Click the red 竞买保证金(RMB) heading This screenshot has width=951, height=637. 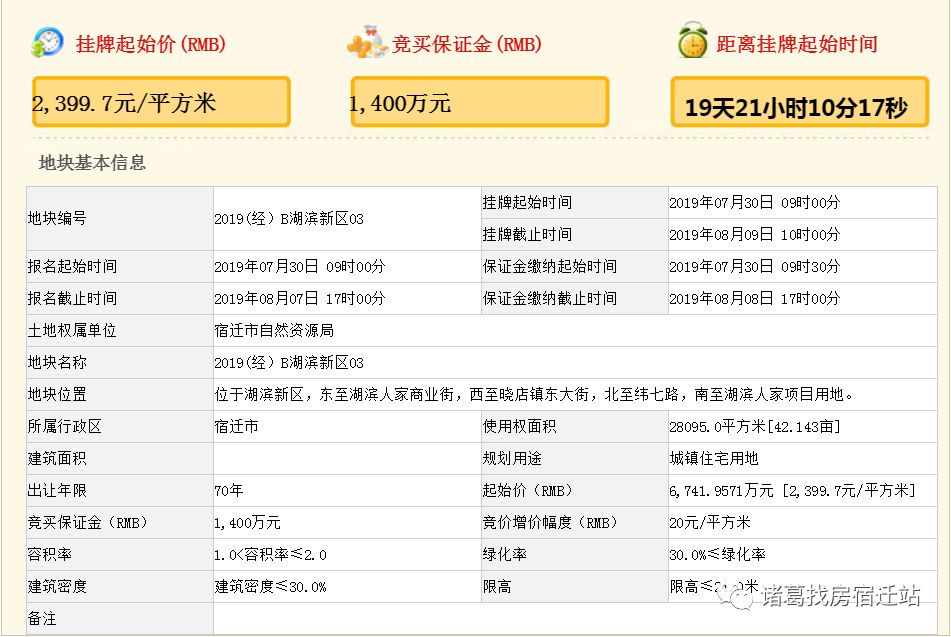click(x=467, y=44)
